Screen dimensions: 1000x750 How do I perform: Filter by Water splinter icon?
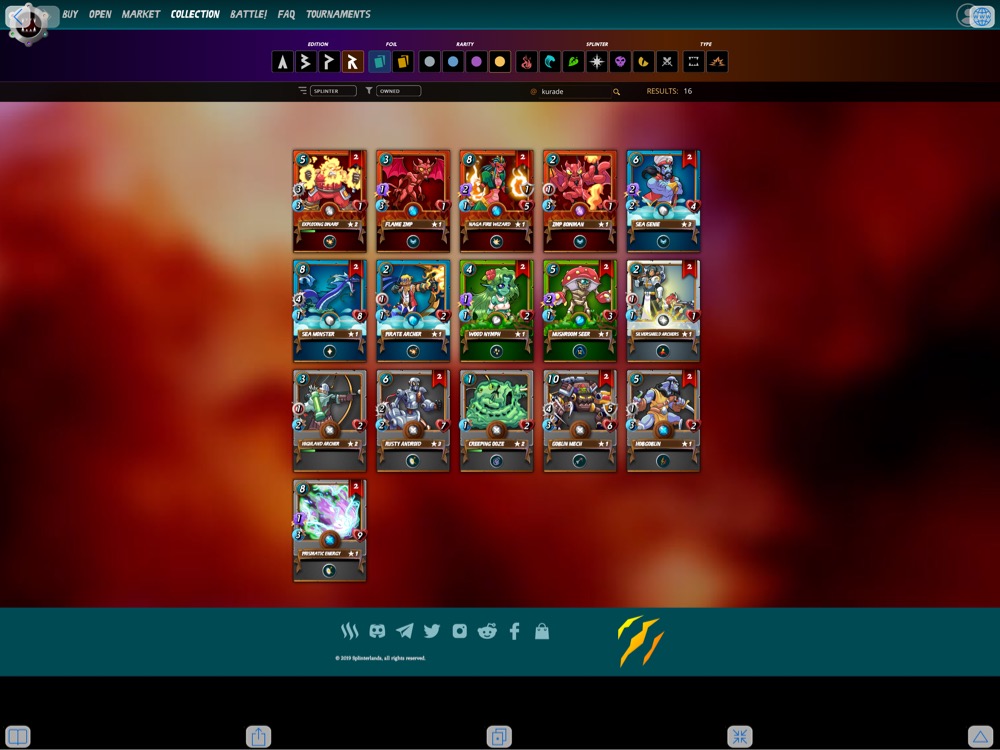550,62
